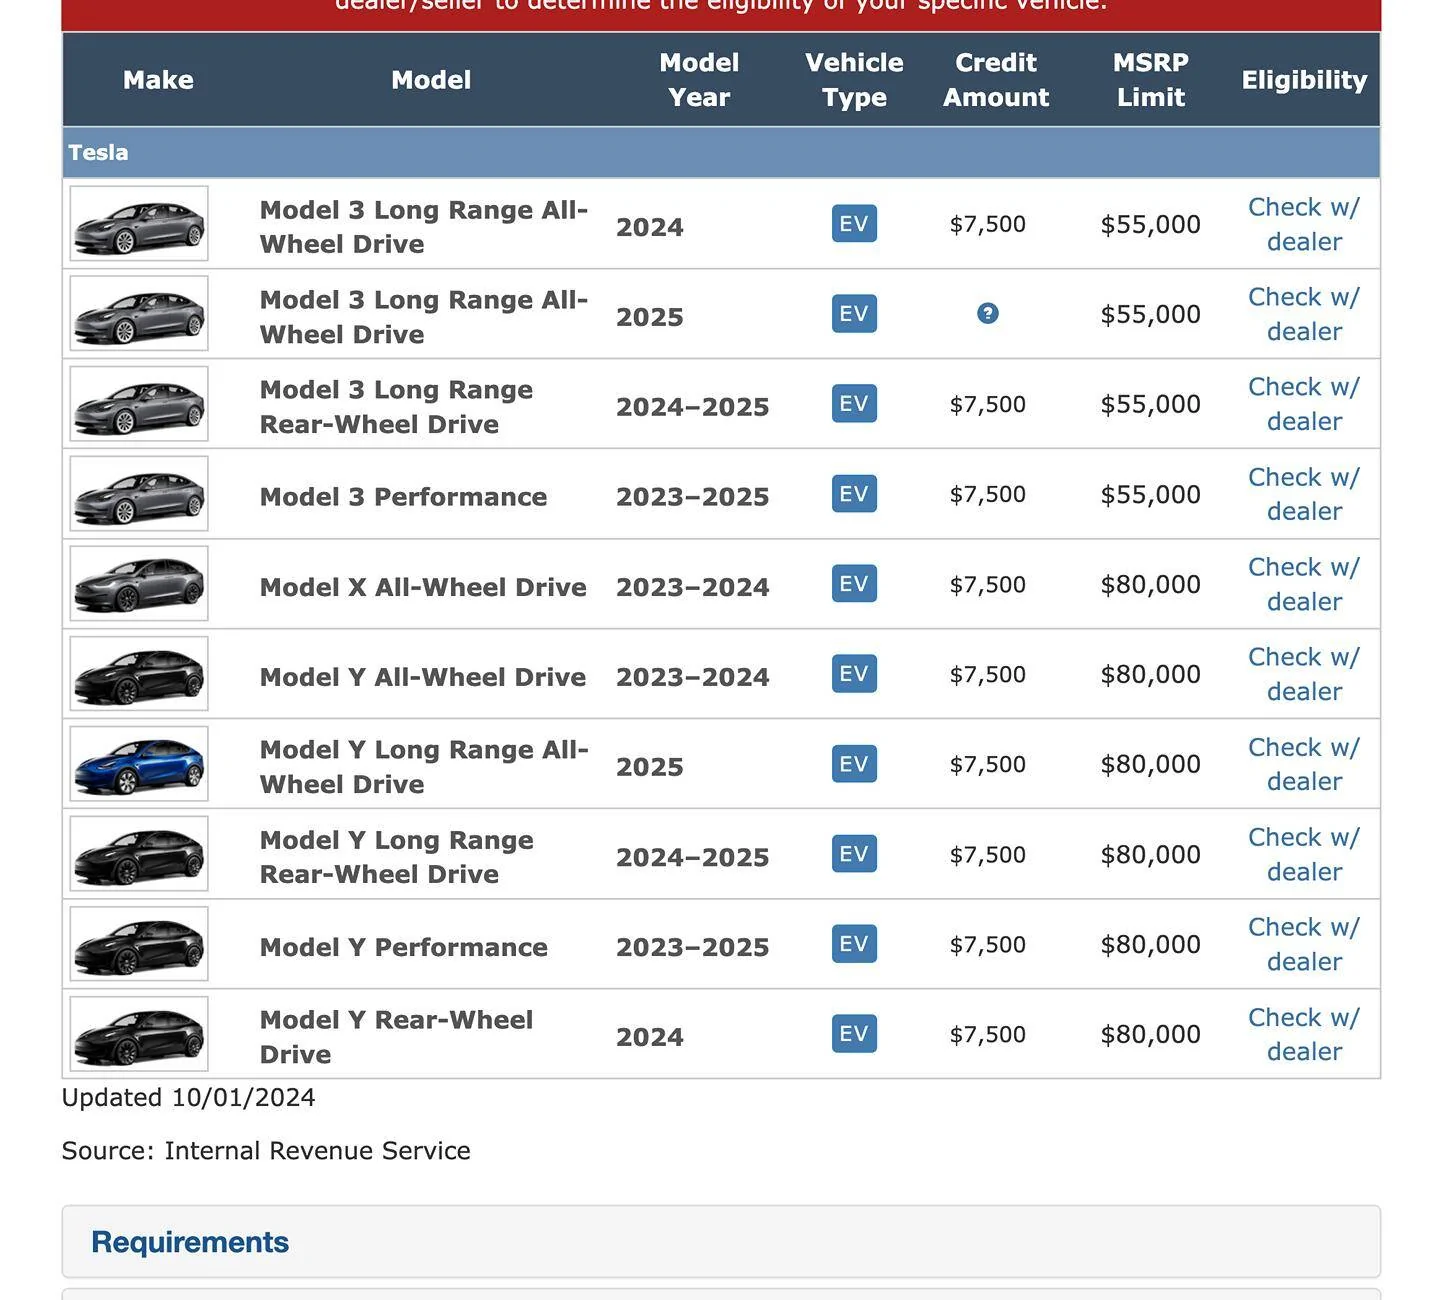Click 'Check w/ dealer' for Model Y Rear-Wheel Drive

pyautogui.click(x=1304, y=1034)
